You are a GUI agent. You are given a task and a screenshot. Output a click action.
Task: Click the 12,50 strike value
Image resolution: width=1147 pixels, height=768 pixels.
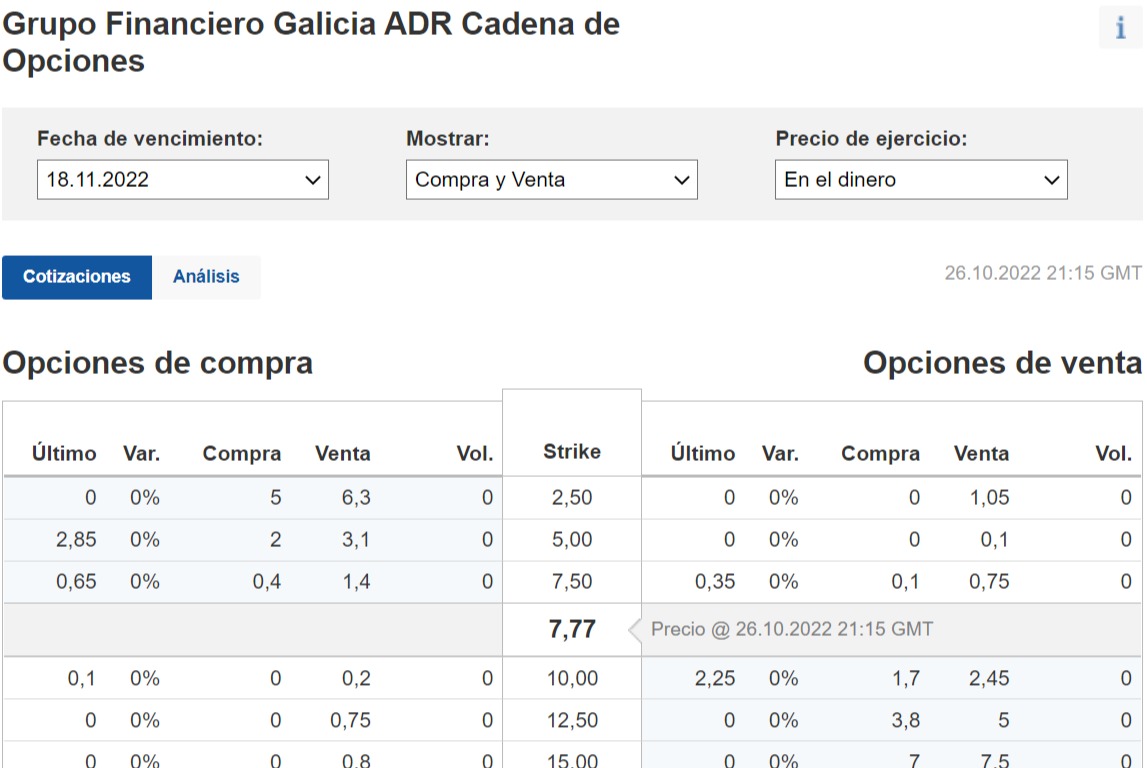(572, 721)
